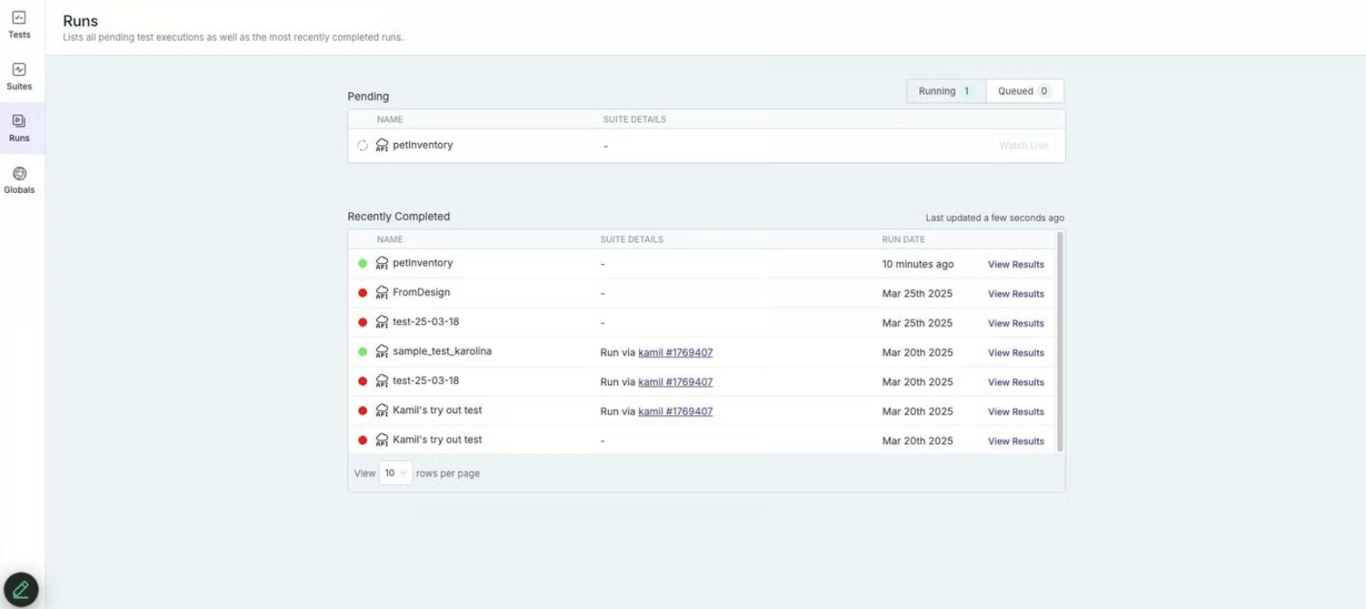Open the green pencil feedback icon
Image resolution: width=1366 pixels, height=609 pixels.
pos(22,589)
